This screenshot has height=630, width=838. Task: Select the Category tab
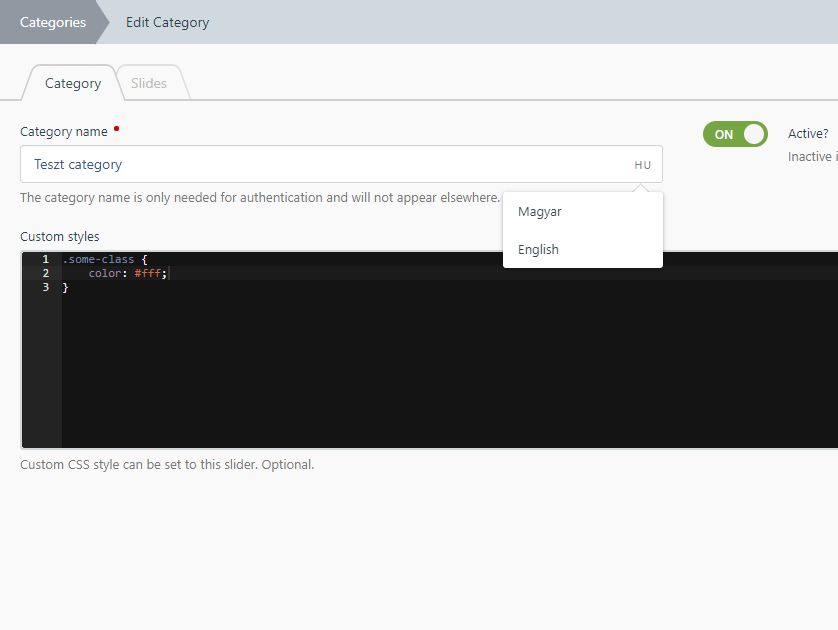tap(73, 83)
